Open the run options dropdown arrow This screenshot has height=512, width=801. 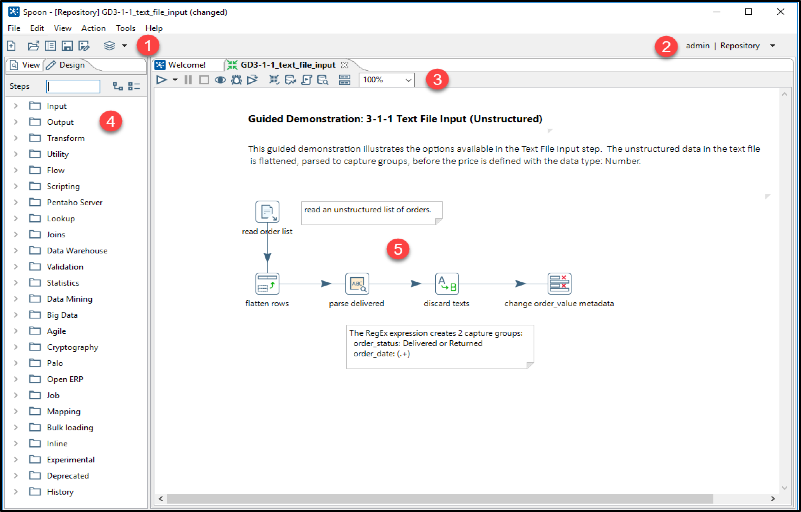click(175, 80)
